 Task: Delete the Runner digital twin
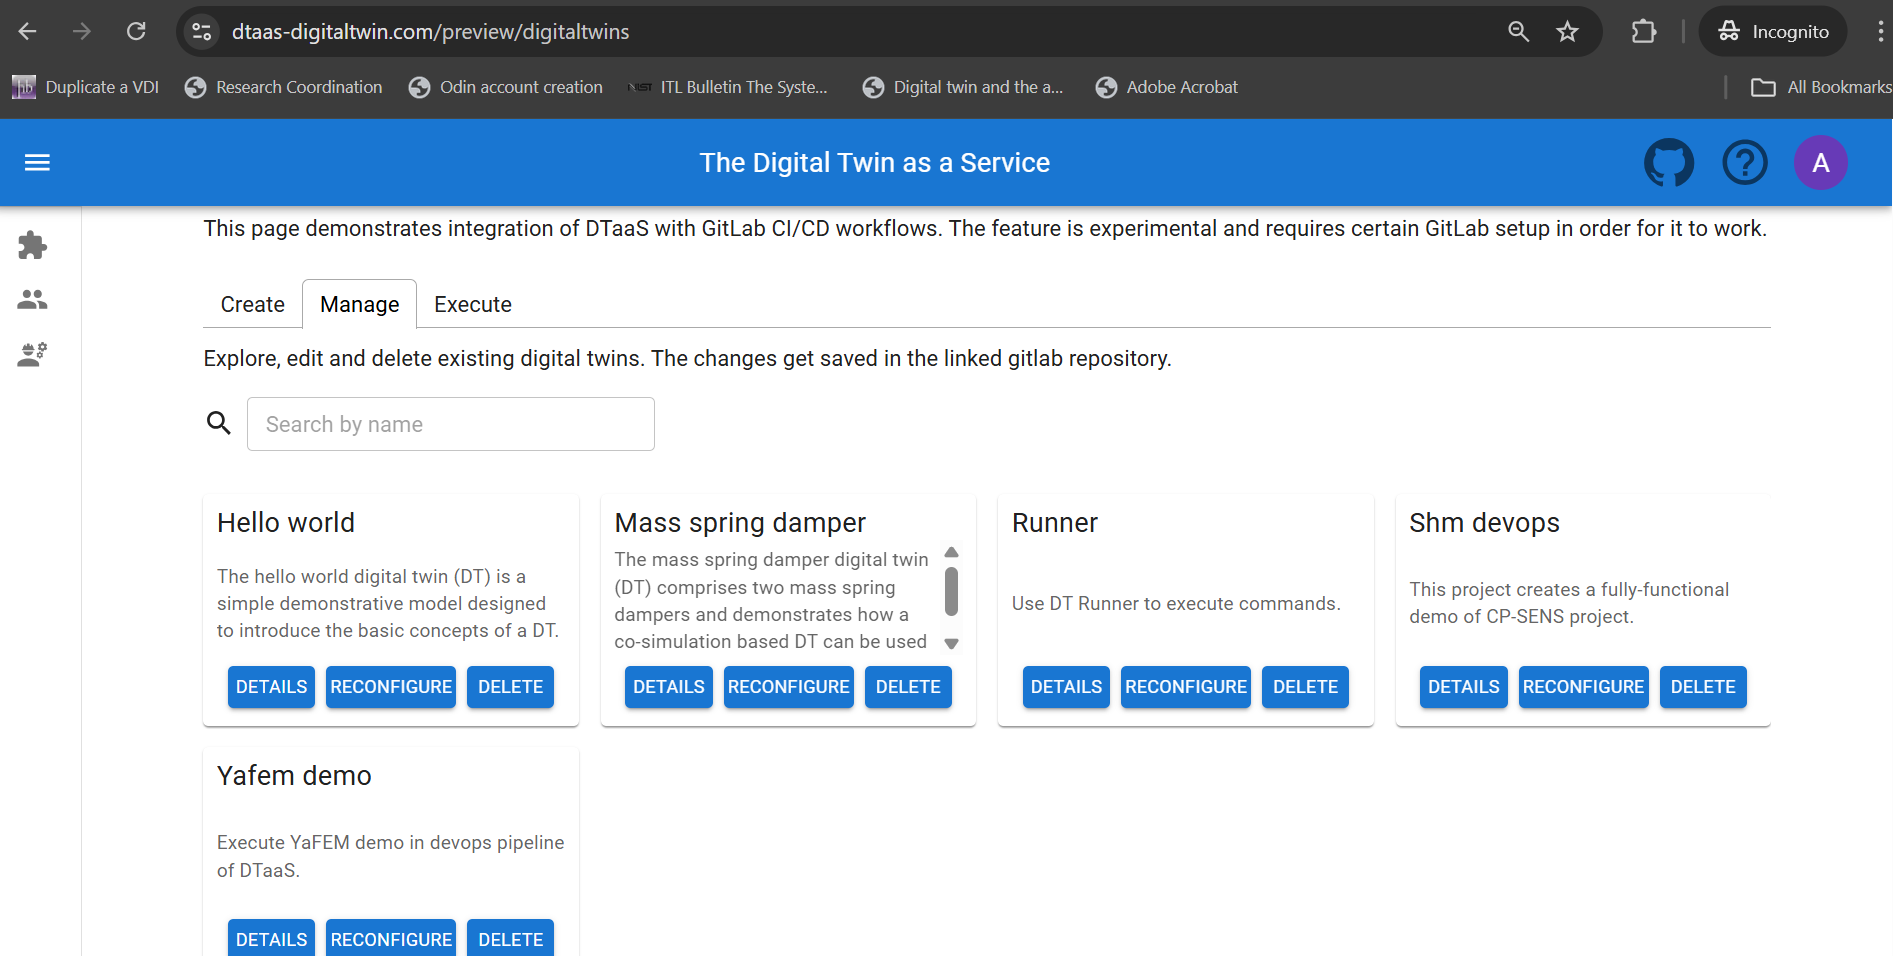click(x=1304, y=687)
